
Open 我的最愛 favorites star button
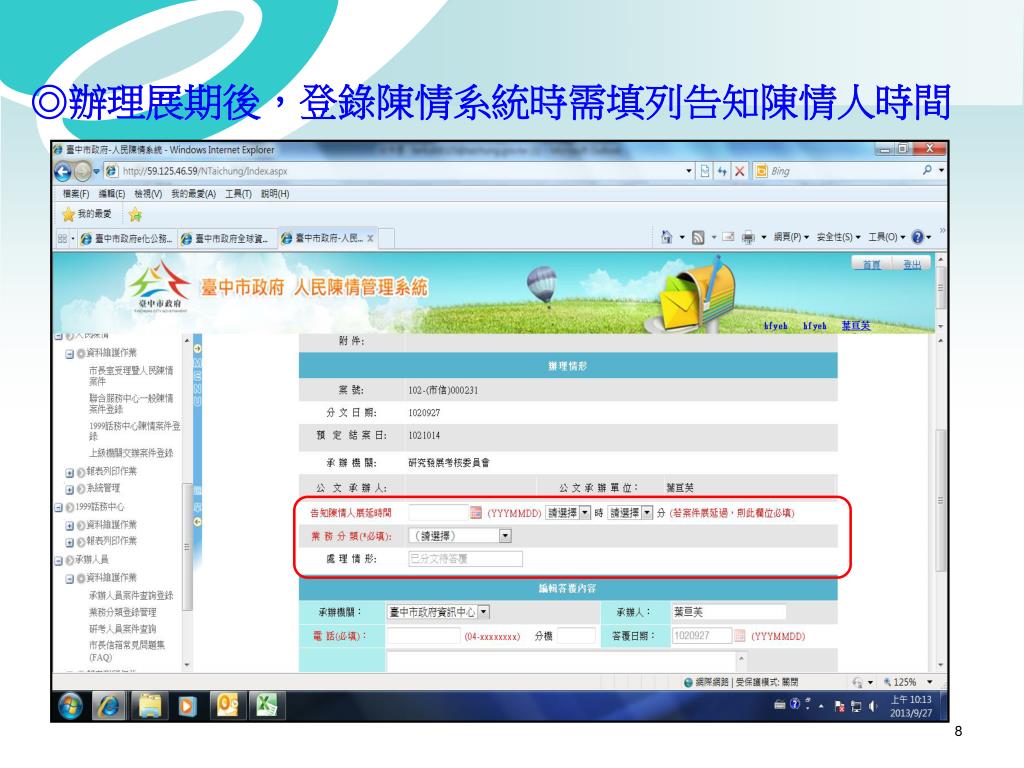pyautogui.click(x=87, y=214)
